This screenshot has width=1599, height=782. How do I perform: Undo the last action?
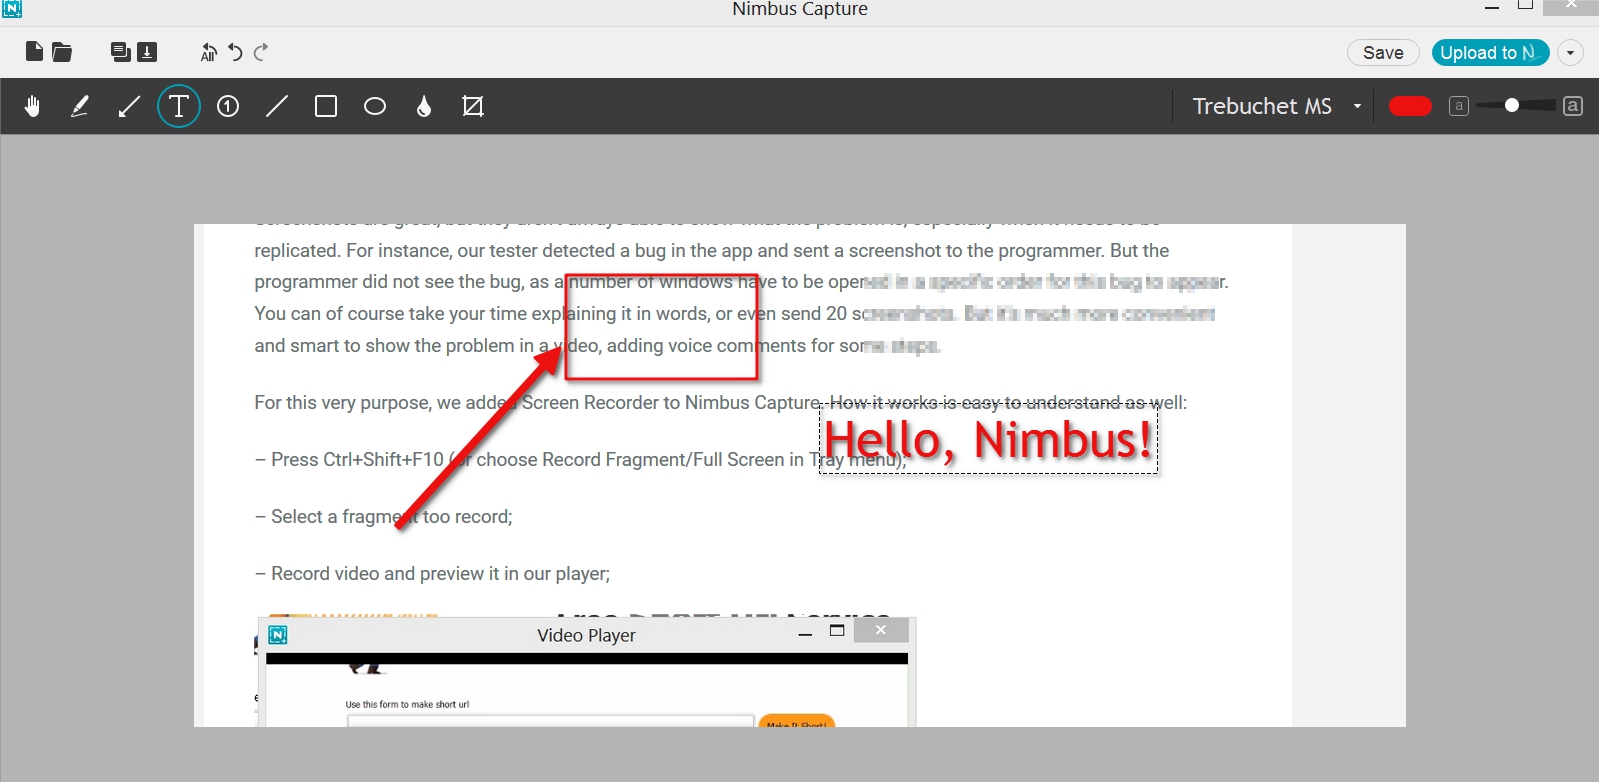coord(235,52)
